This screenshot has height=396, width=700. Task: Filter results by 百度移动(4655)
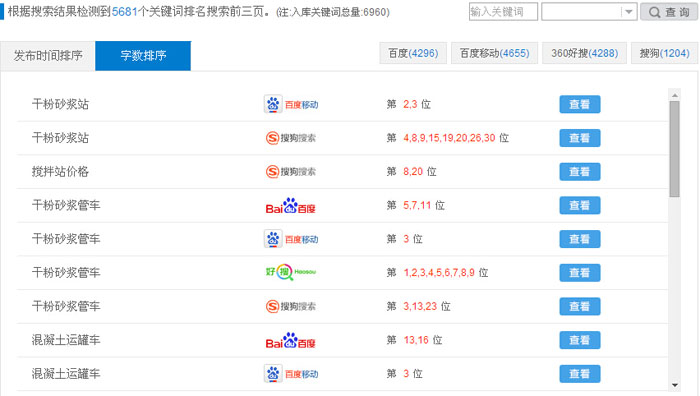494,53
